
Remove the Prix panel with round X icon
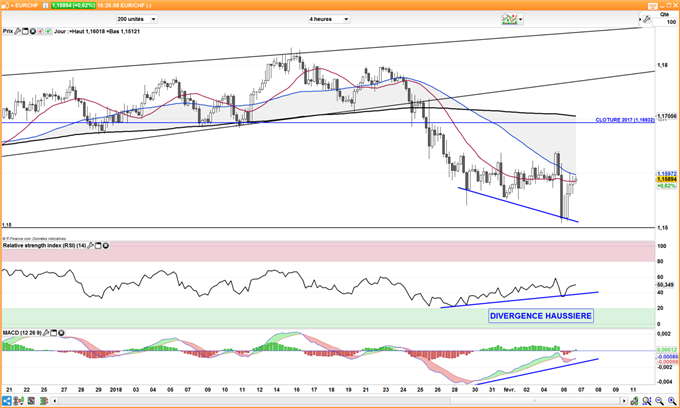click(x=33, y=31)
